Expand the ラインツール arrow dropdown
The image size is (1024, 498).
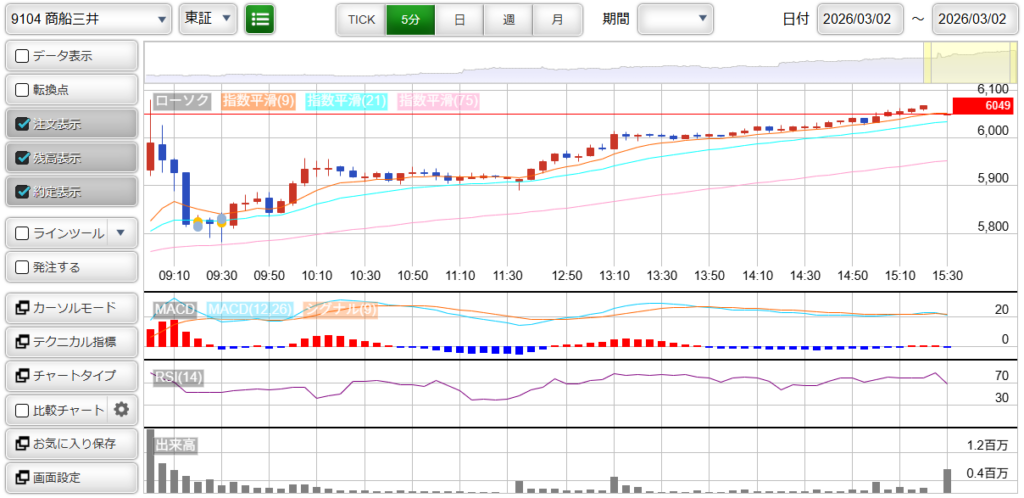click(x=121, y=233)
